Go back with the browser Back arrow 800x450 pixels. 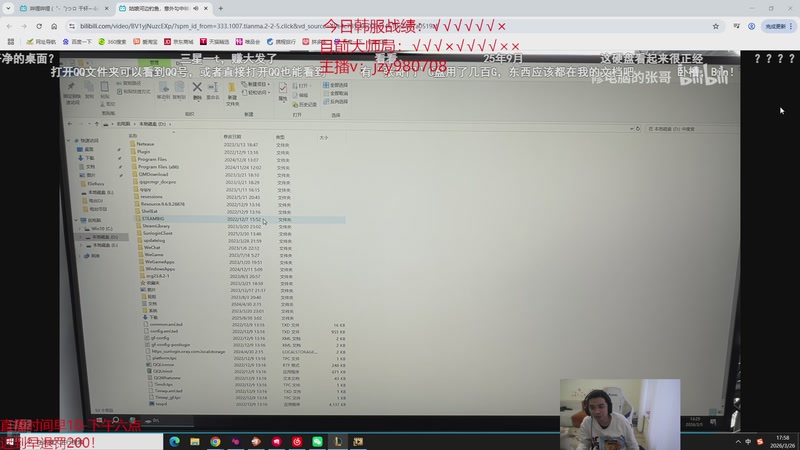pos(9,26)
